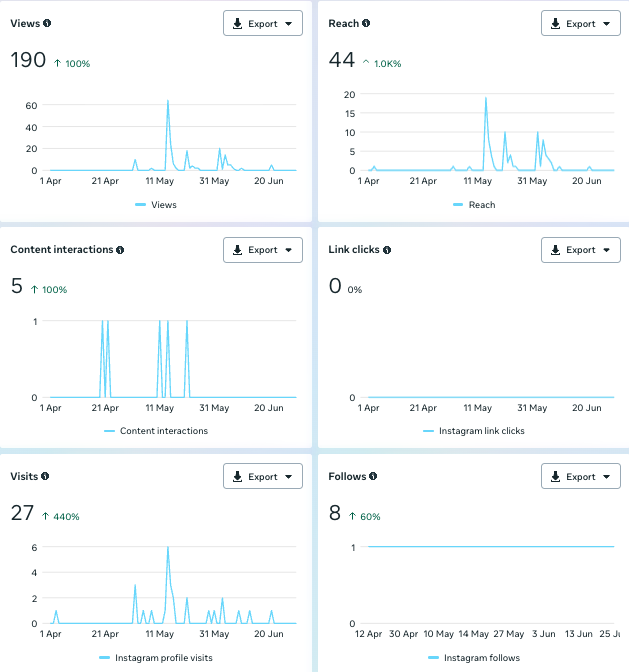Expand the Content interactions Export dropdown arrow
Viewport: 629px width, 672px height.
point(289,251)
